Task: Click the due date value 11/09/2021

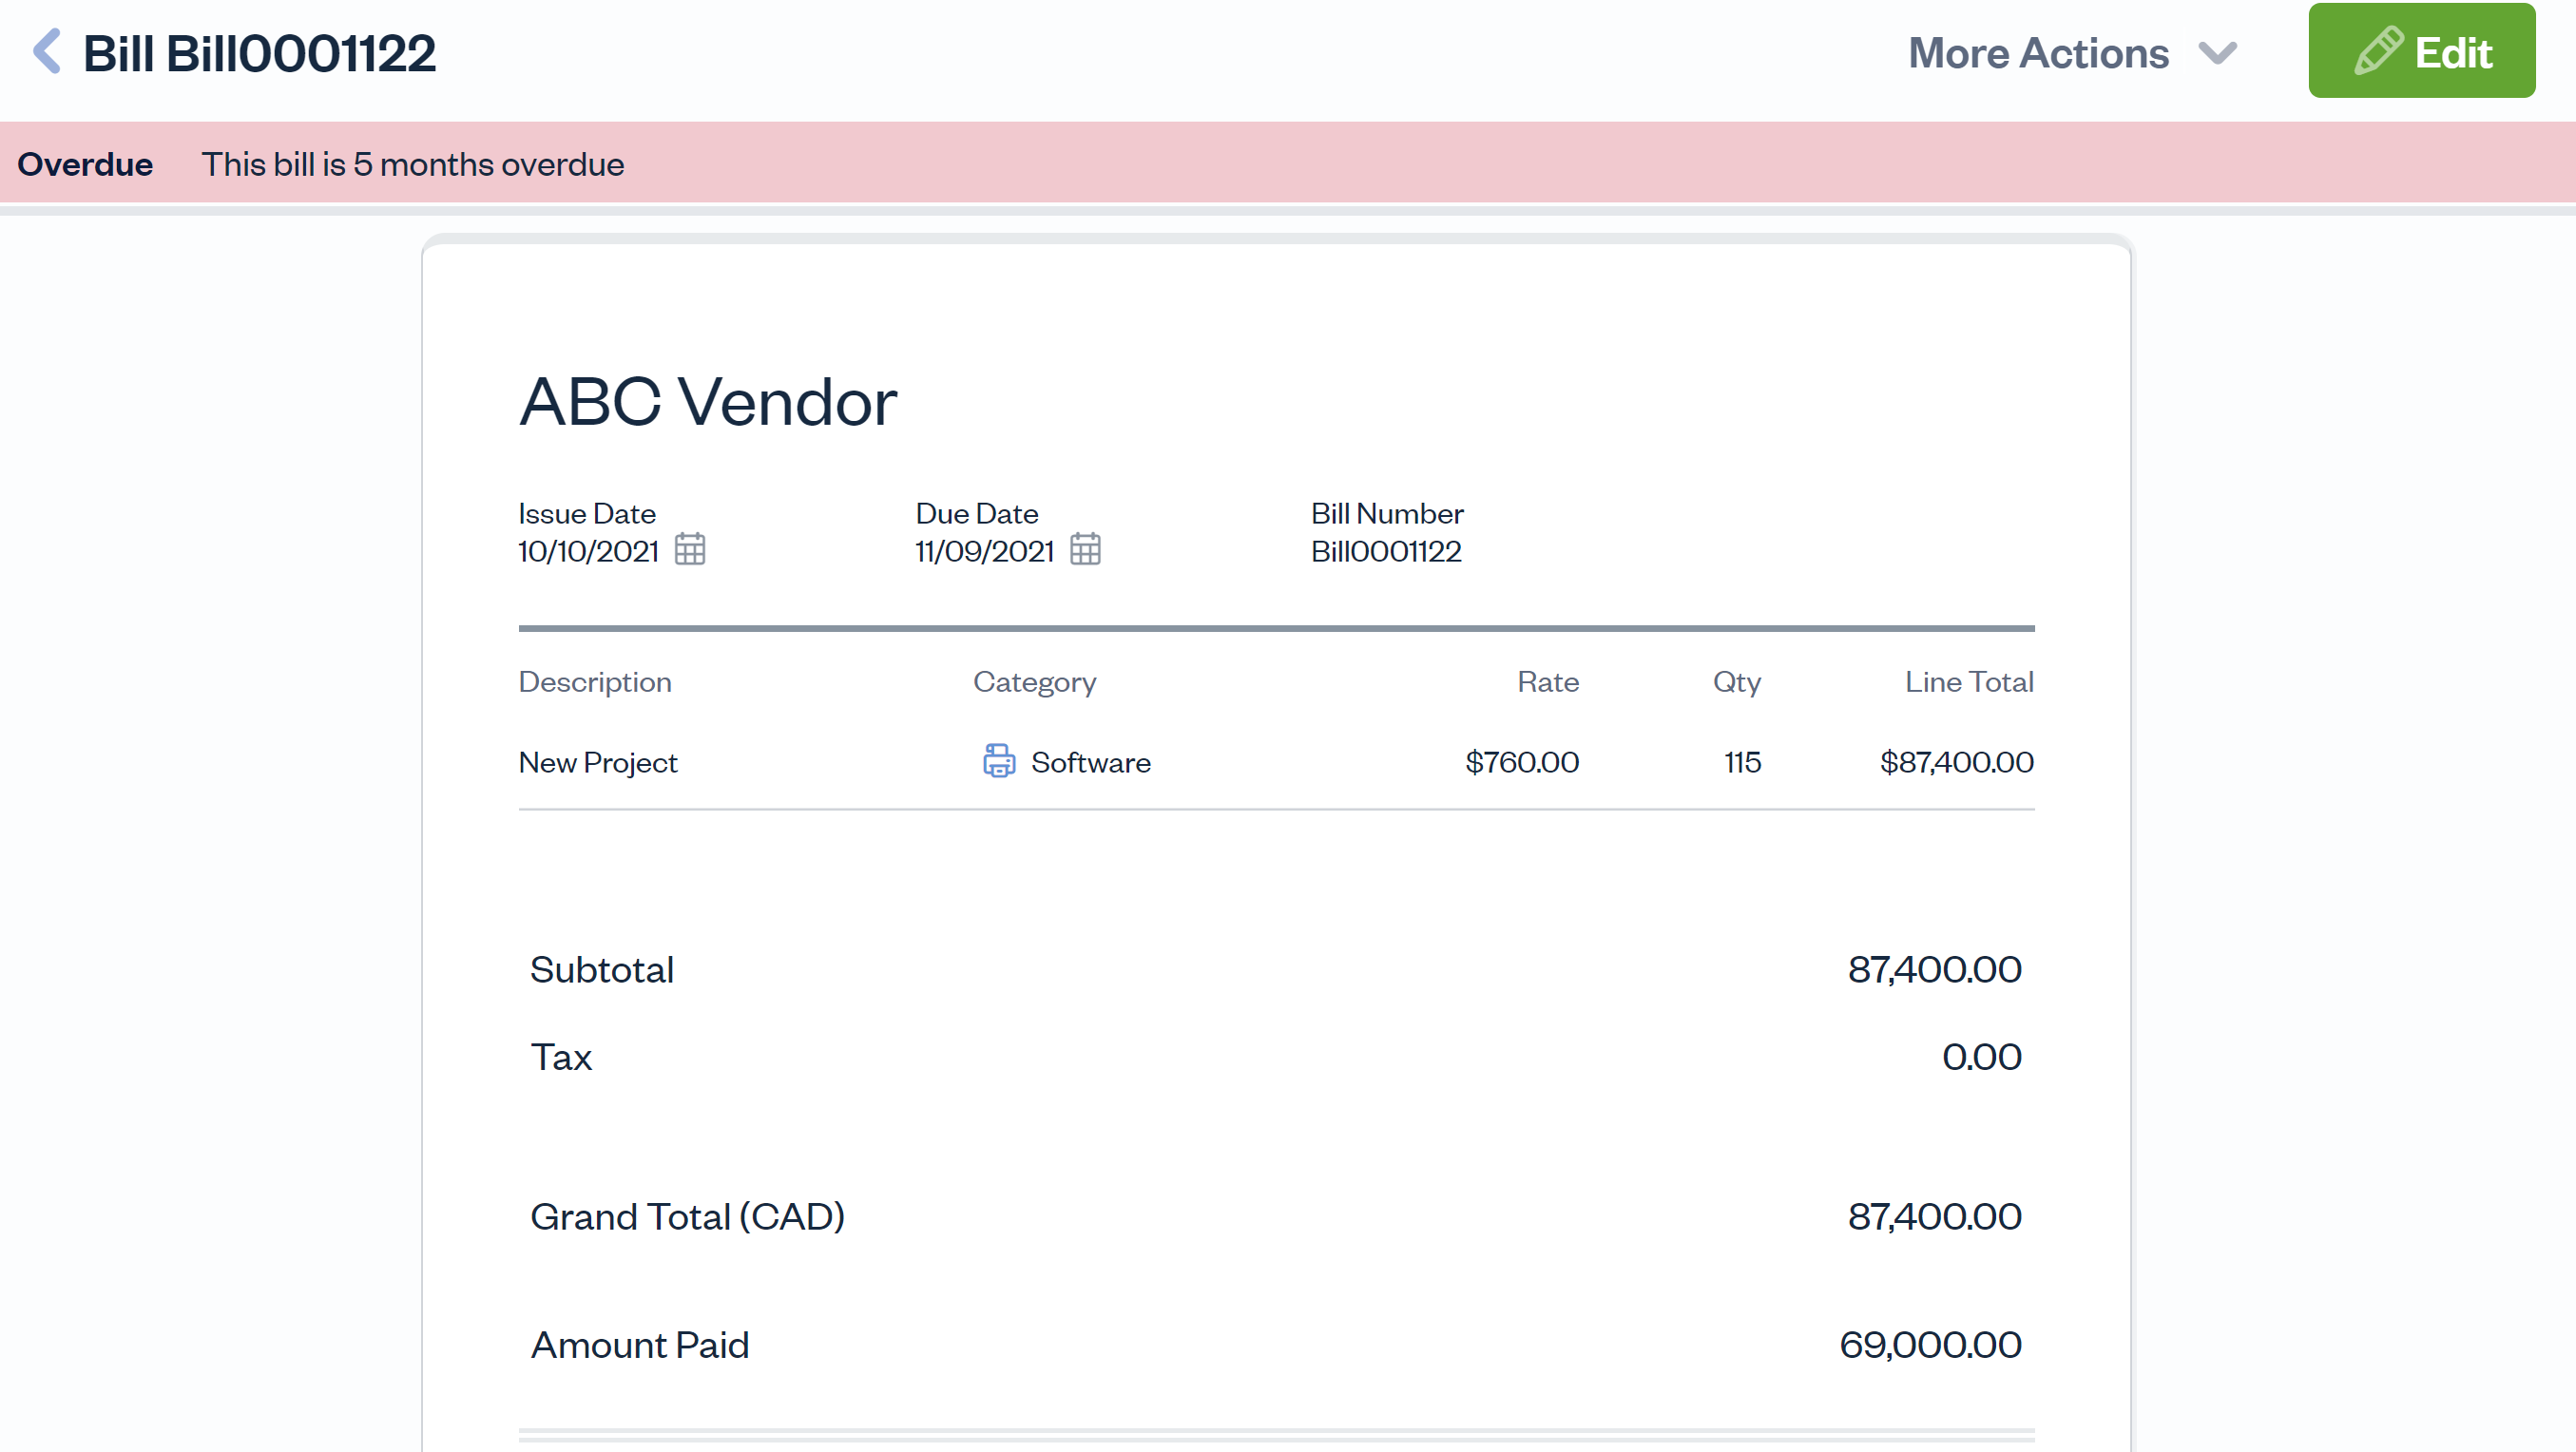Action: click(984, 551)
